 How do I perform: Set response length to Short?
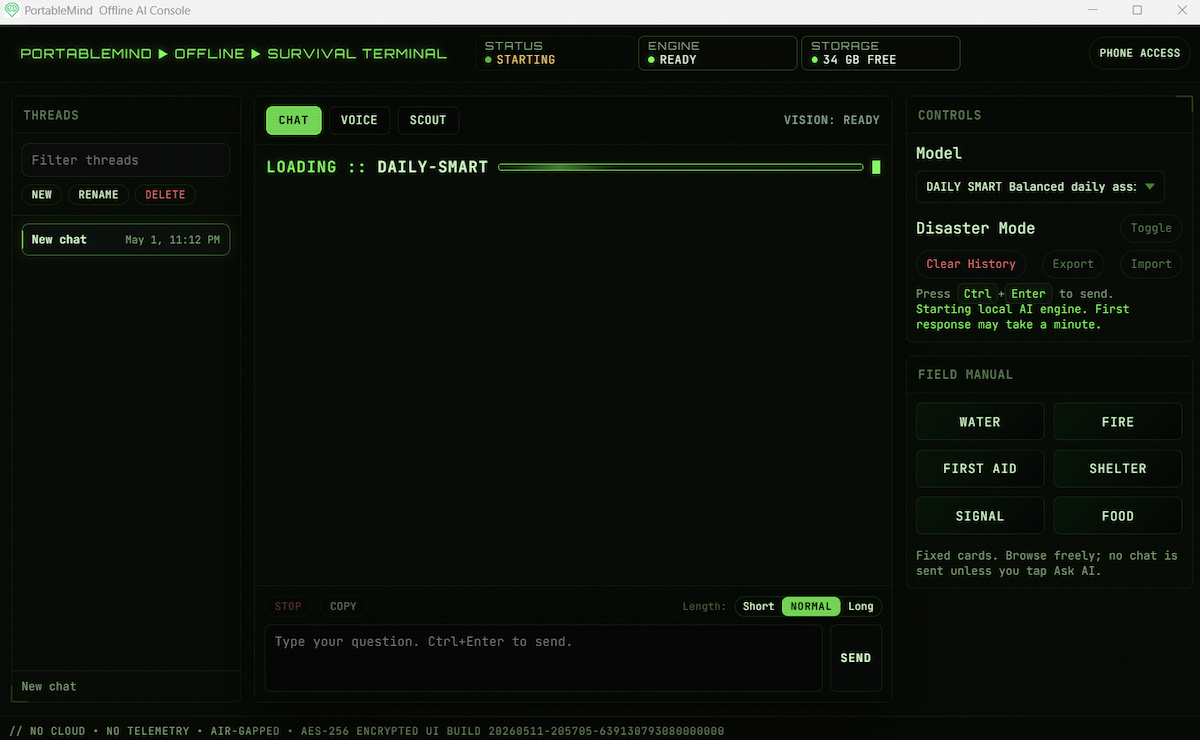759,606
